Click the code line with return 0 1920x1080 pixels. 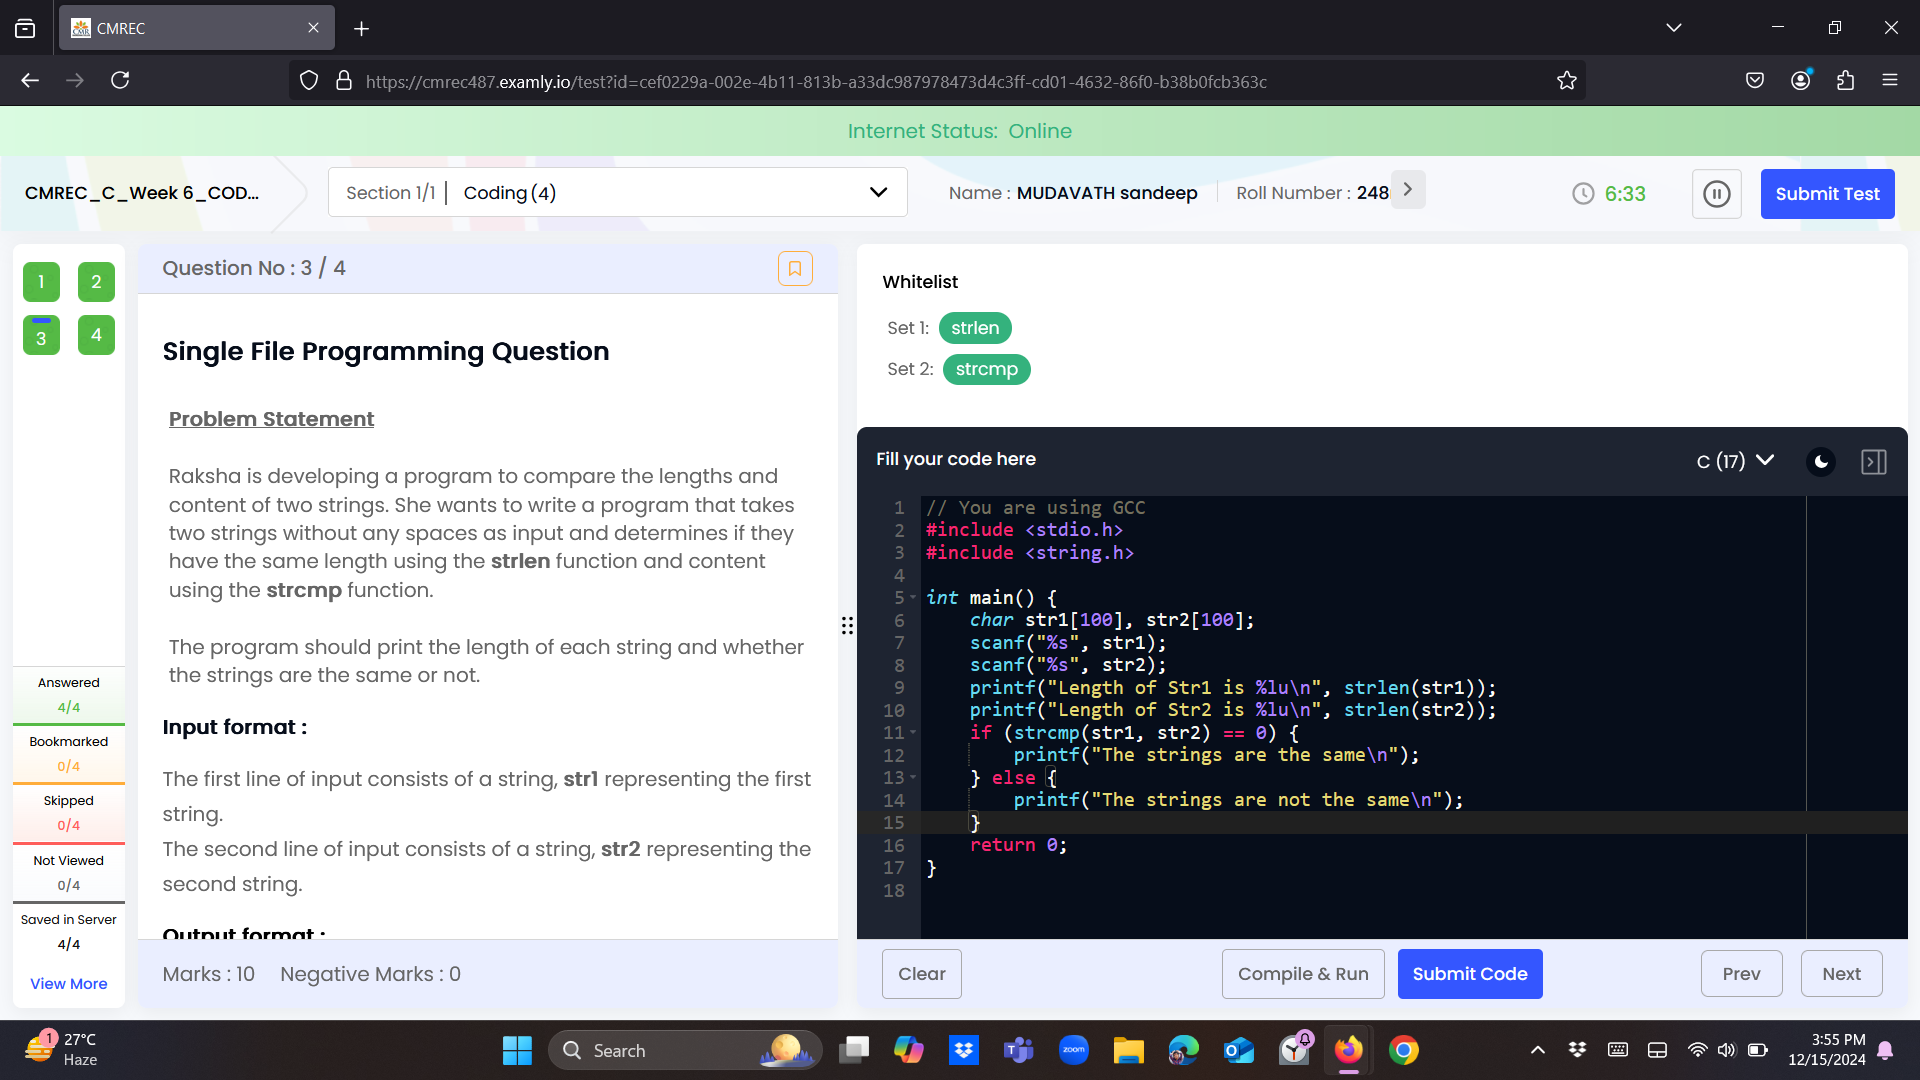pos(1018,846)
